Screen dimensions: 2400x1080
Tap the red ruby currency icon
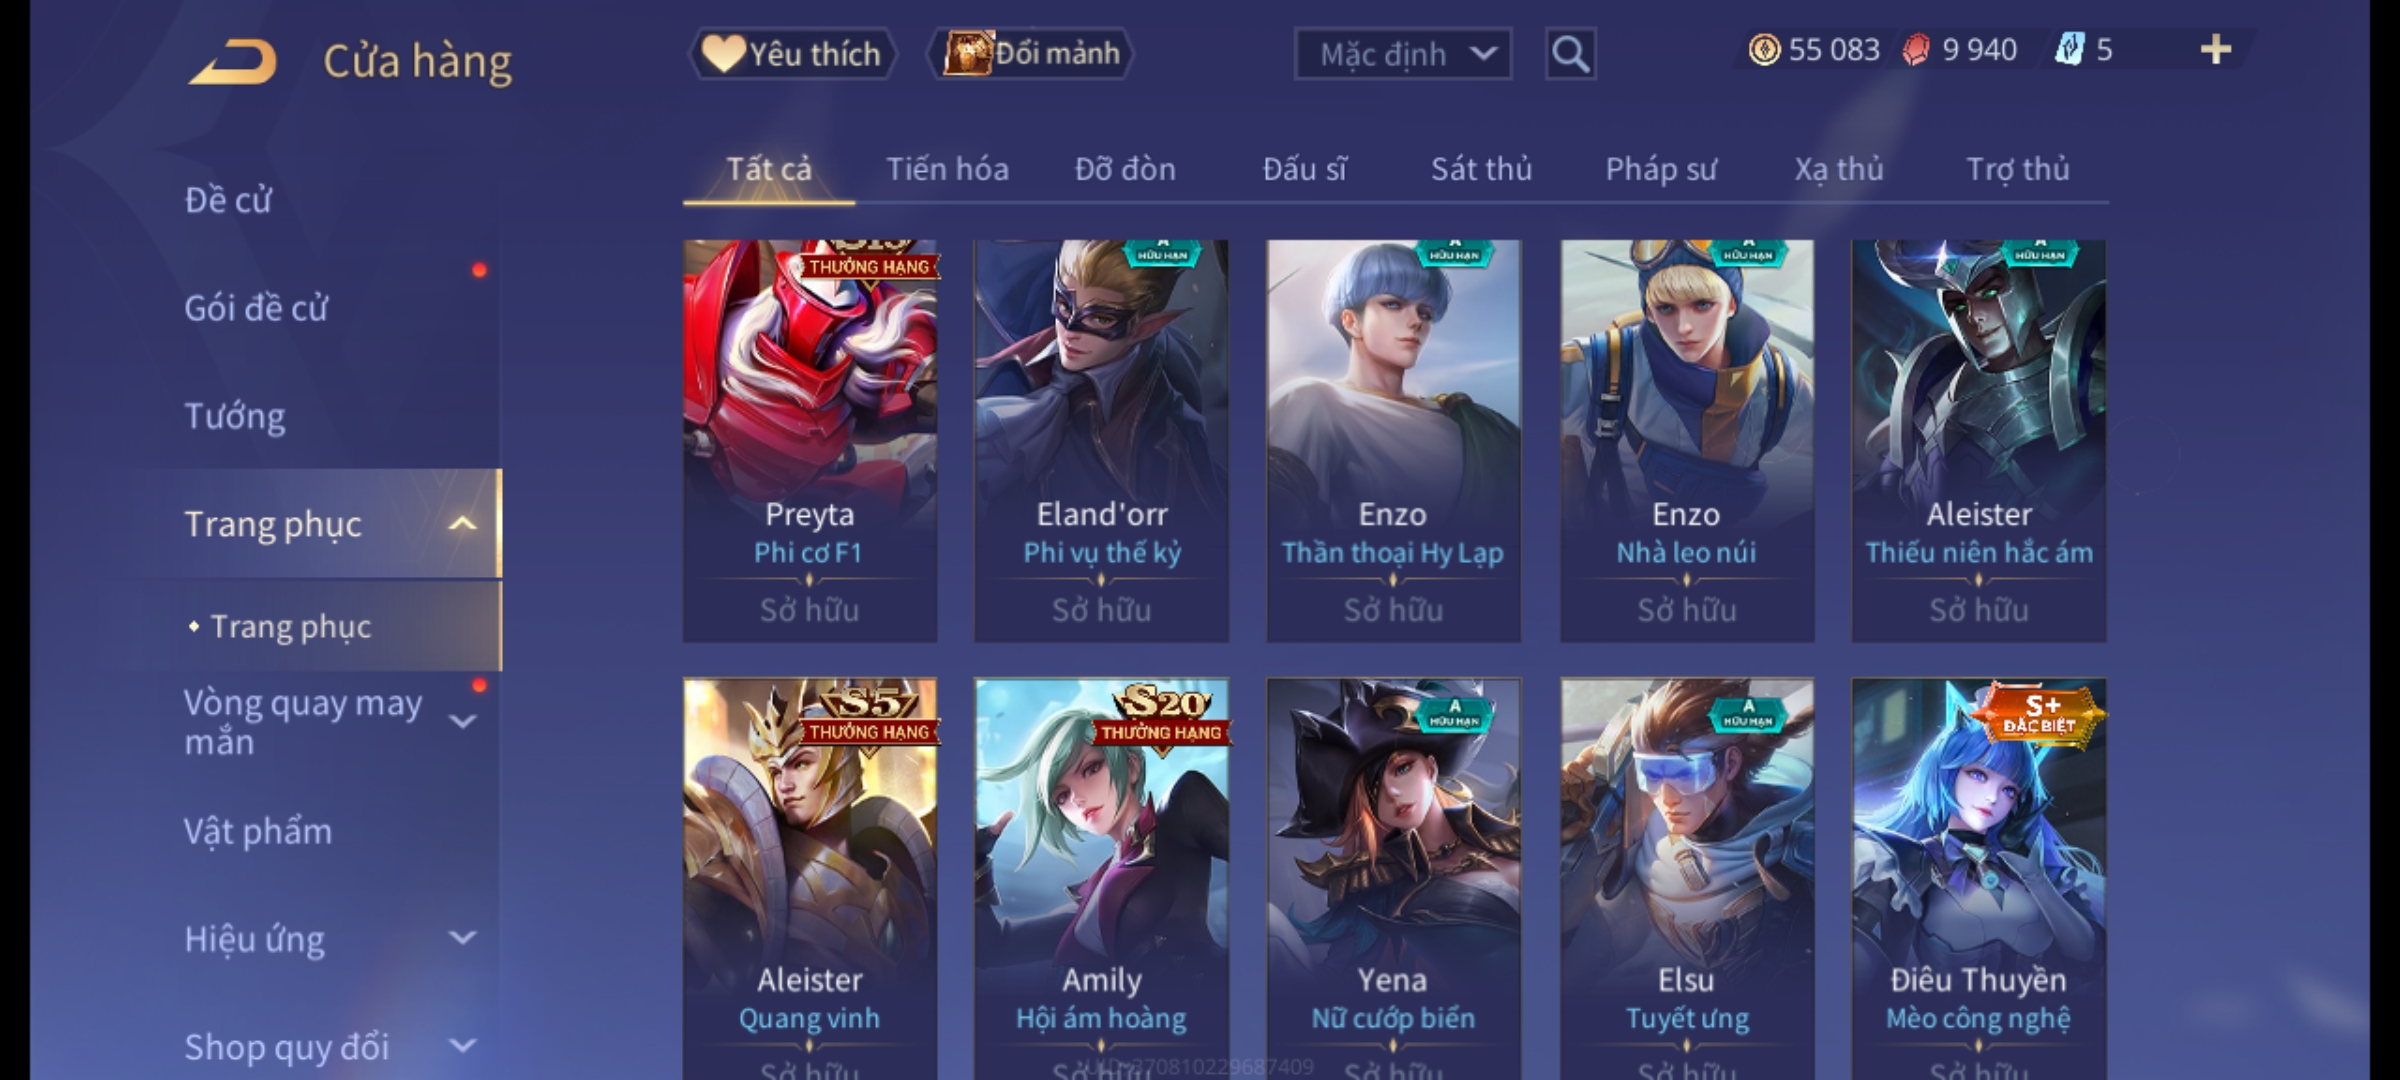tap(1916, 50)
